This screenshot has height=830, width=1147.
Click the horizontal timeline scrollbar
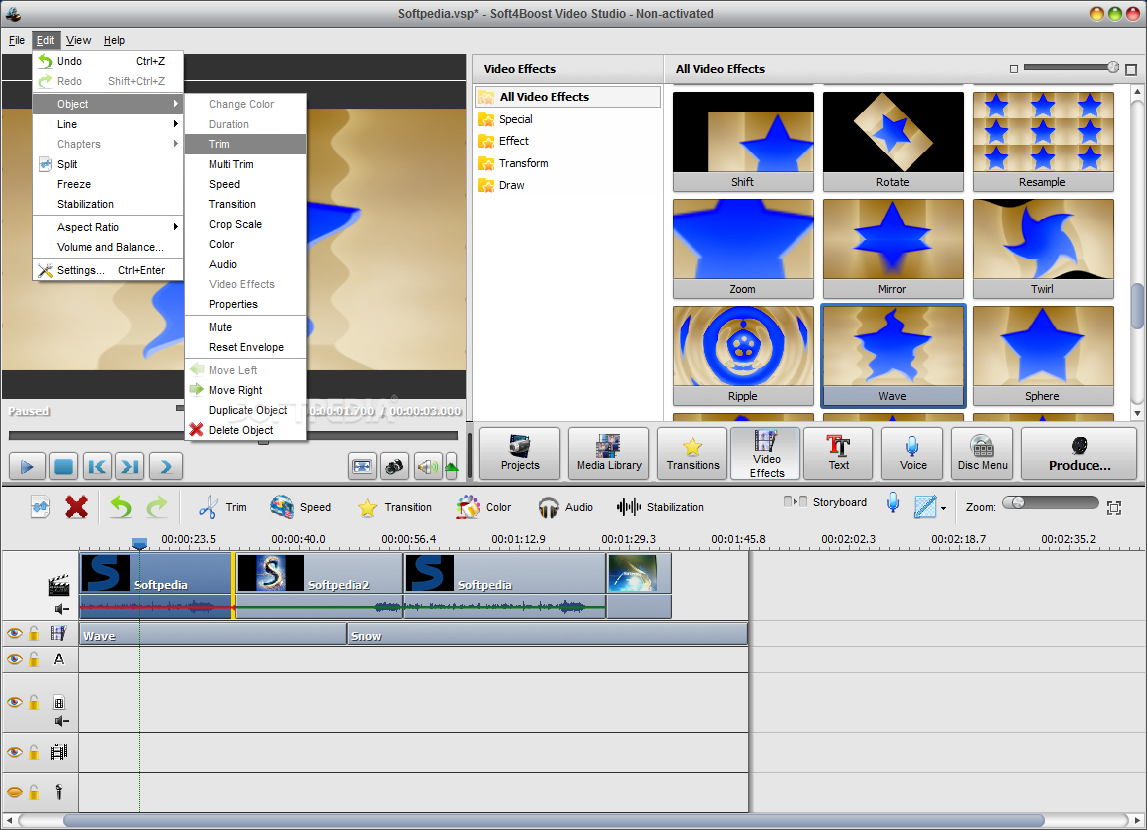(554, 820)
